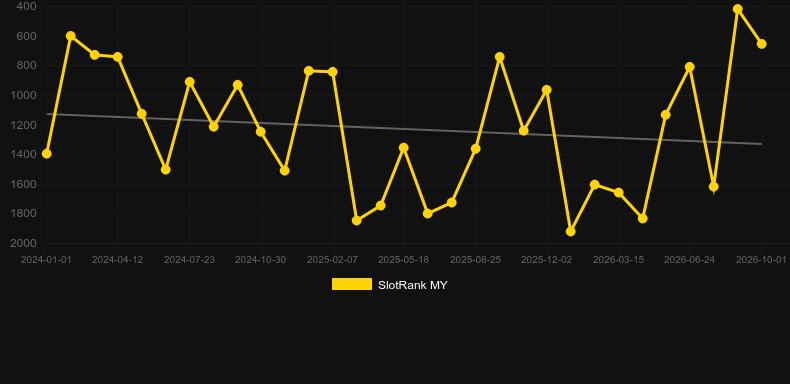Select the highest-ranked data point near 400

(x=738, y=9)
